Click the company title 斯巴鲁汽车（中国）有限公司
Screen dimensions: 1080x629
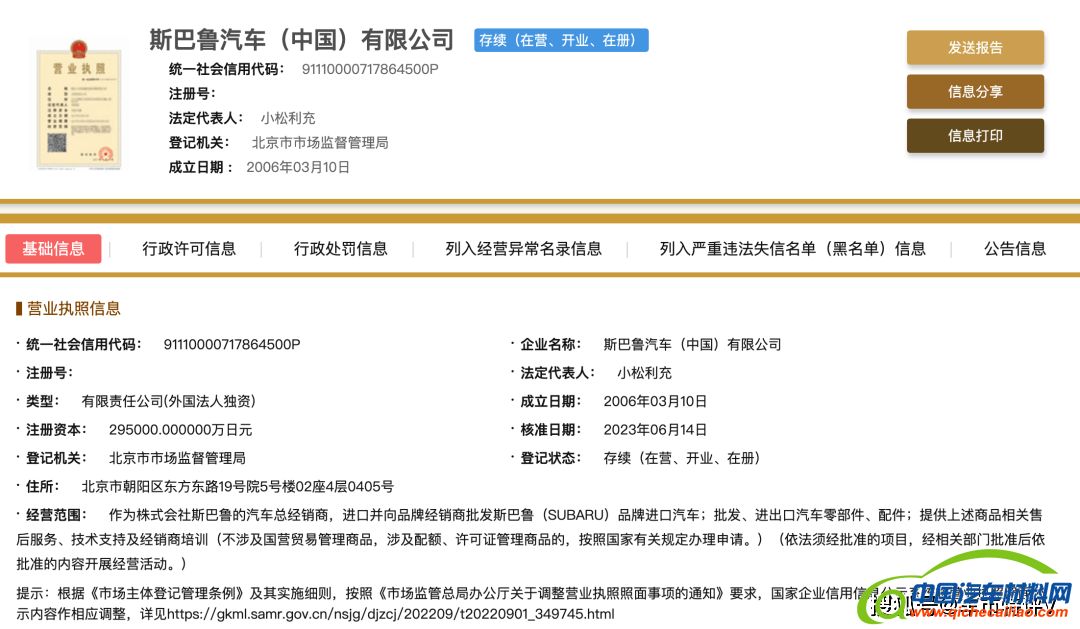tap(301, 40)
